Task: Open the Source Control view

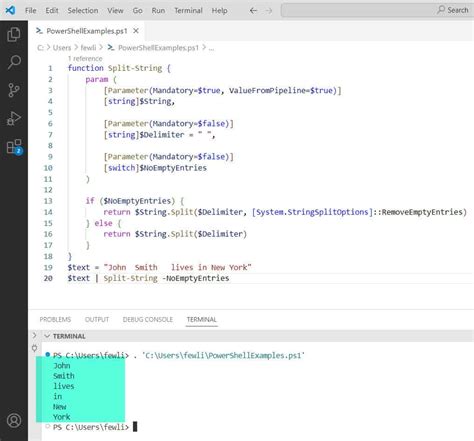Action: [14, 90]
